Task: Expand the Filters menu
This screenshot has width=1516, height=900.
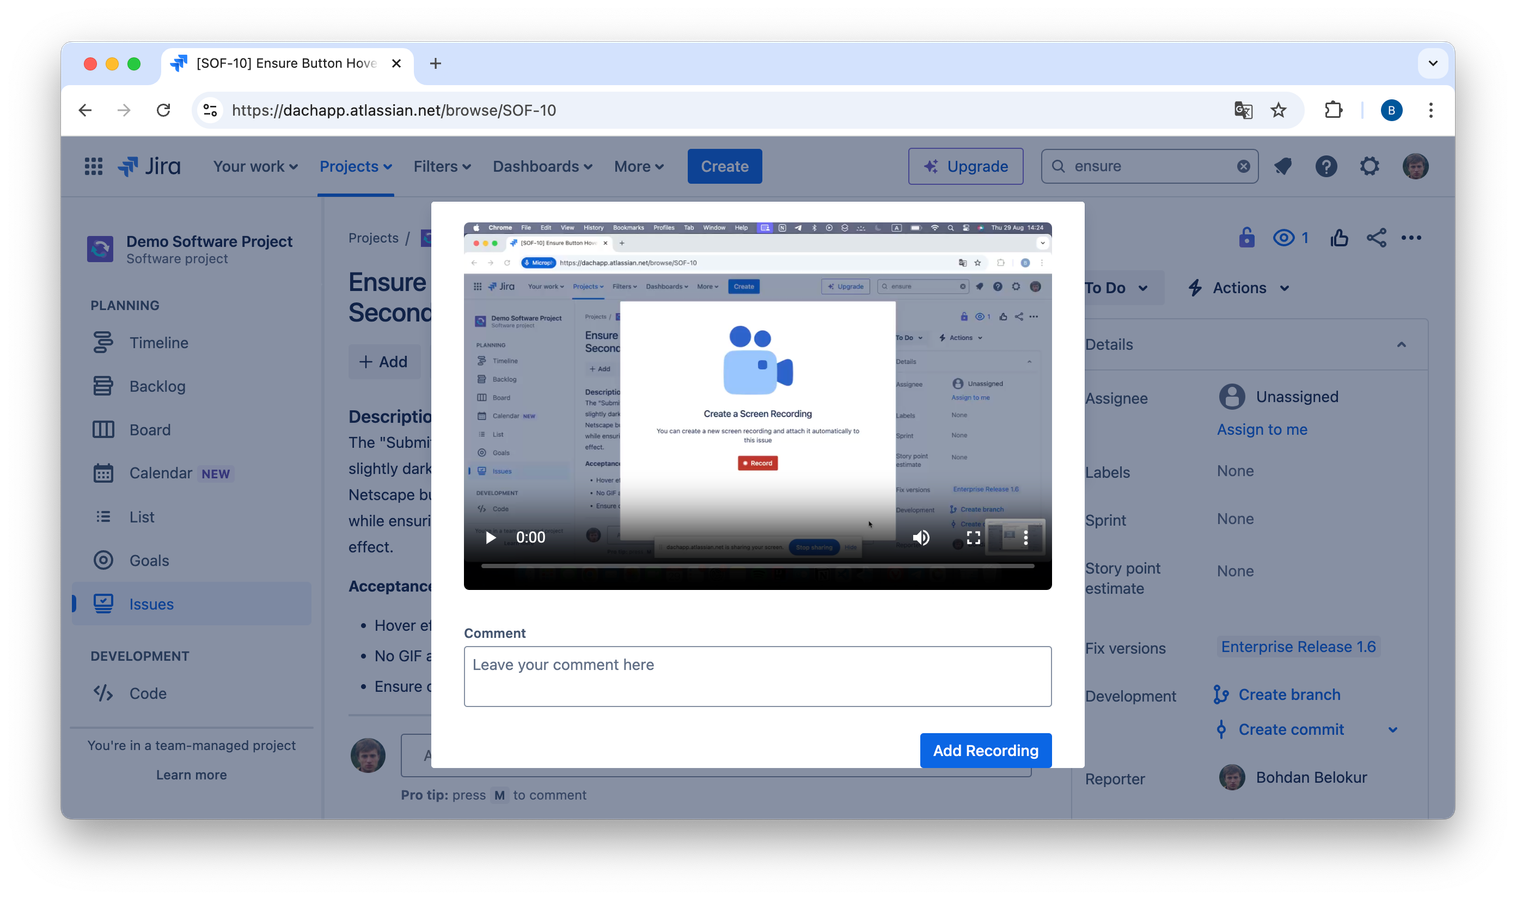Action: tap(442, 166)
